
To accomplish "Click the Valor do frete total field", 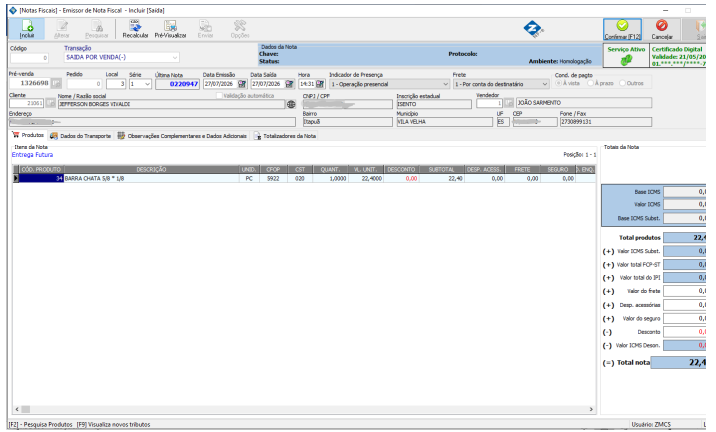I will [684, 291].
